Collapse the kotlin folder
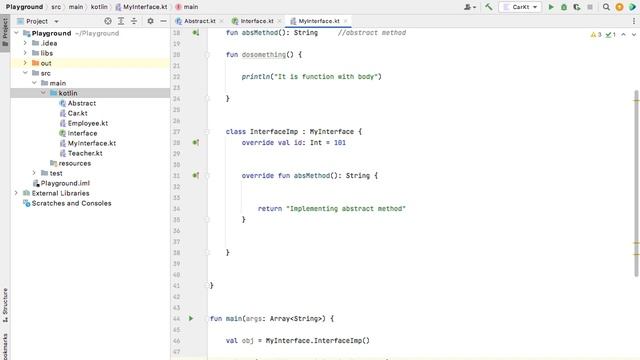Viewport: 640px width, 360px height. click(x=43, y=93)
